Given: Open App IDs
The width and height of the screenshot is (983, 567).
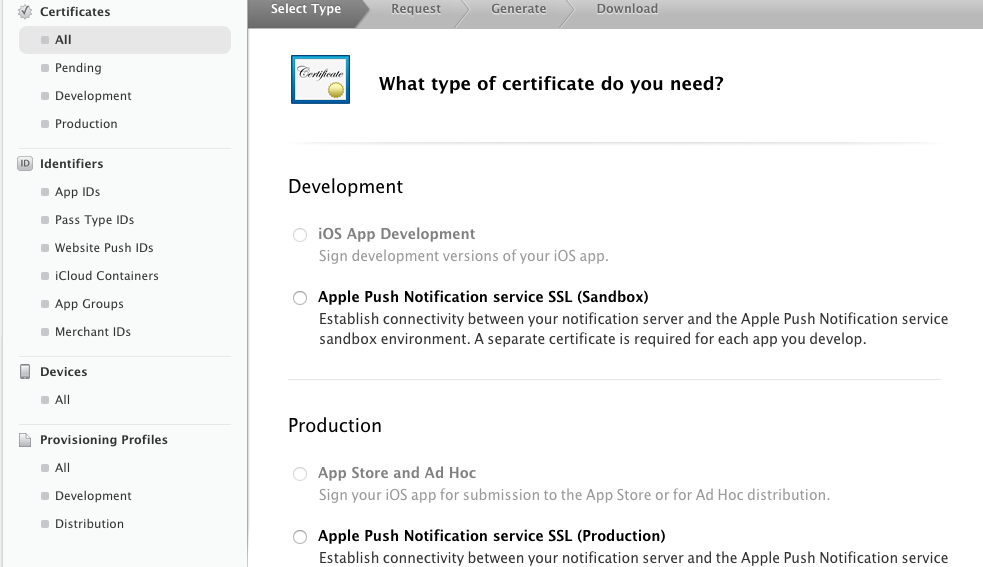Looking at the screenshot, I should coord(77,192).
